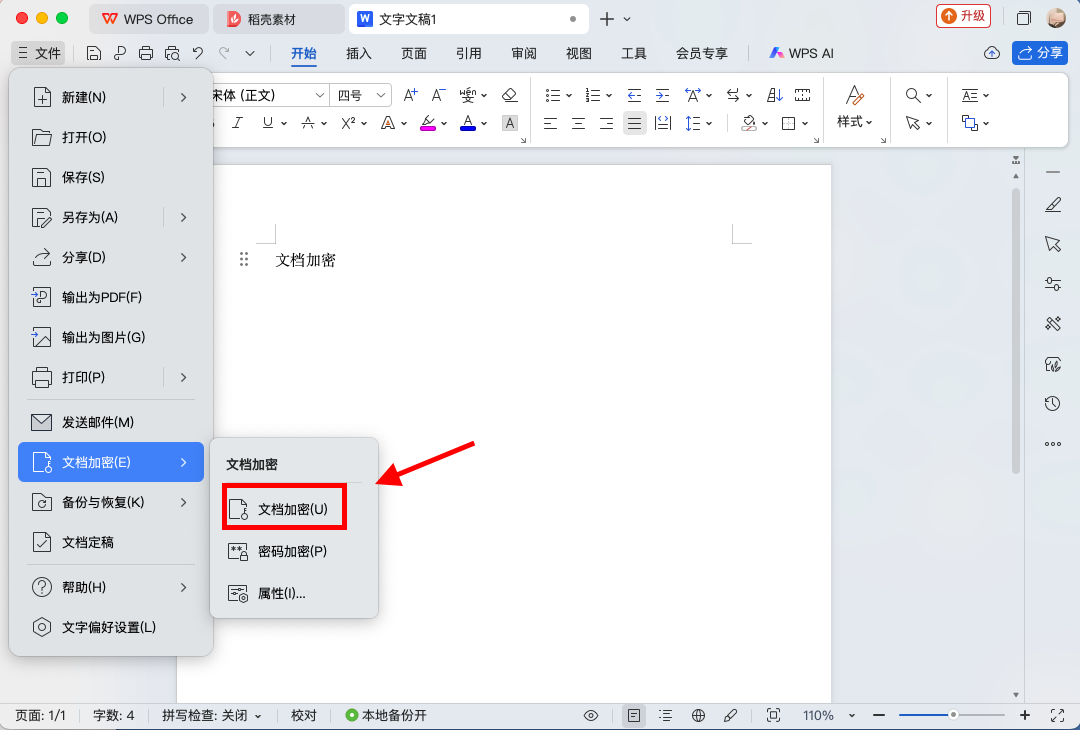Open the font size 四号 dropdown

pyautogui.click(x=361, y=95)
